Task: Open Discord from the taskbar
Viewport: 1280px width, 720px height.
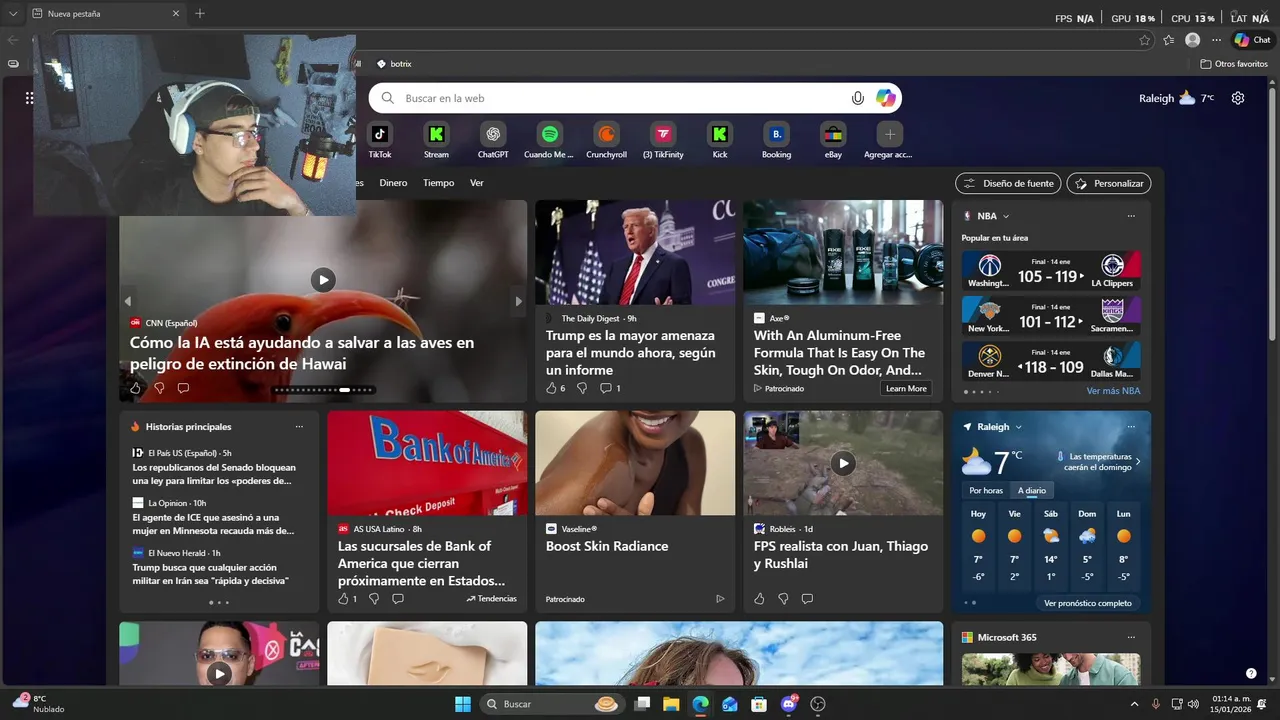Action: pos(789,704)
